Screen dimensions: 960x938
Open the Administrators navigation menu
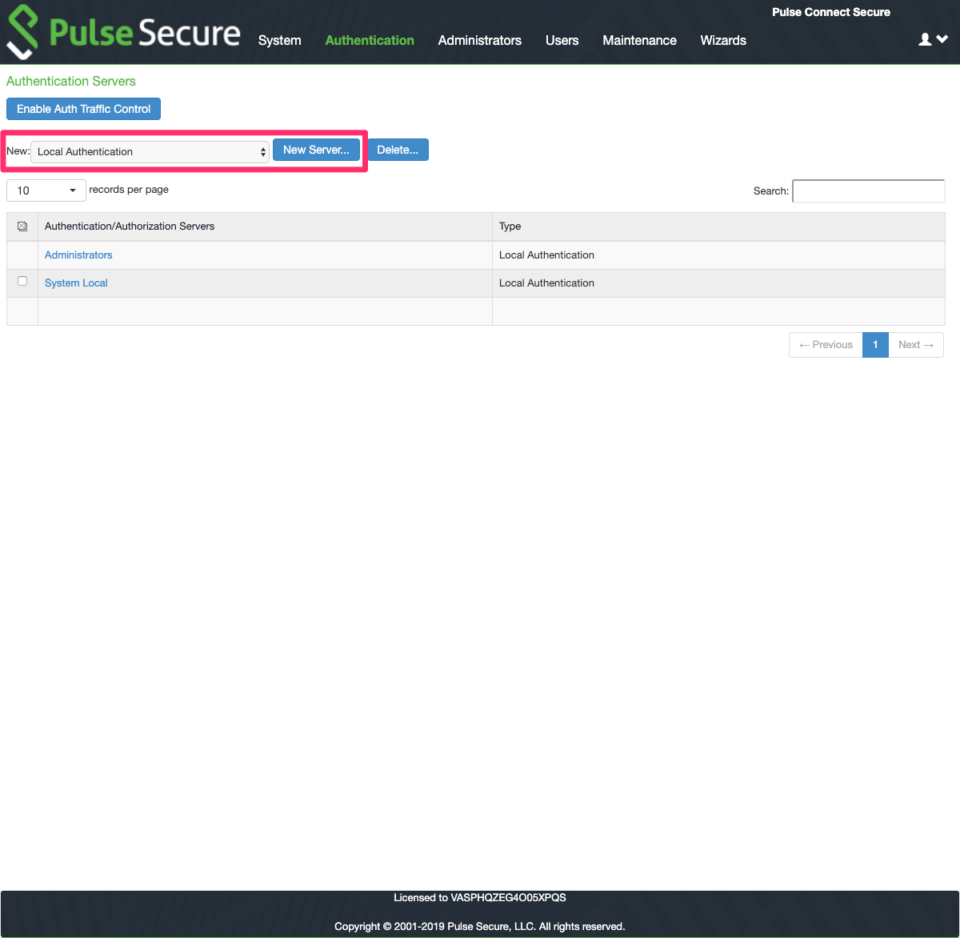pyautogui.click(x=479, y=40)
